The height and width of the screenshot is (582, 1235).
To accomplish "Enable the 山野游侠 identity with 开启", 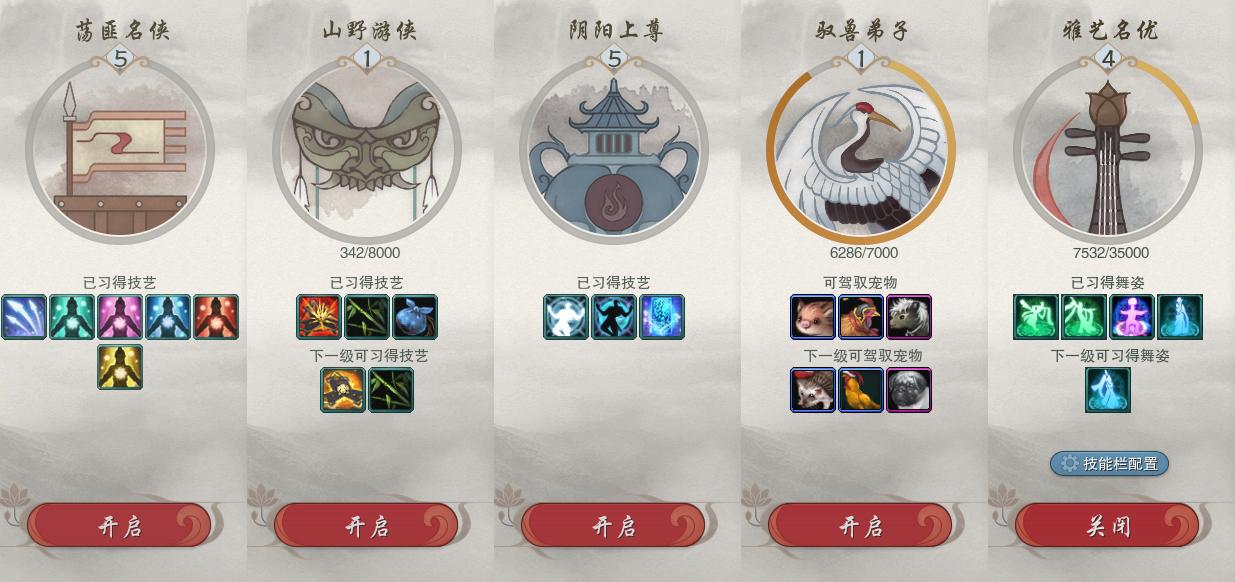I will (366, 526).
